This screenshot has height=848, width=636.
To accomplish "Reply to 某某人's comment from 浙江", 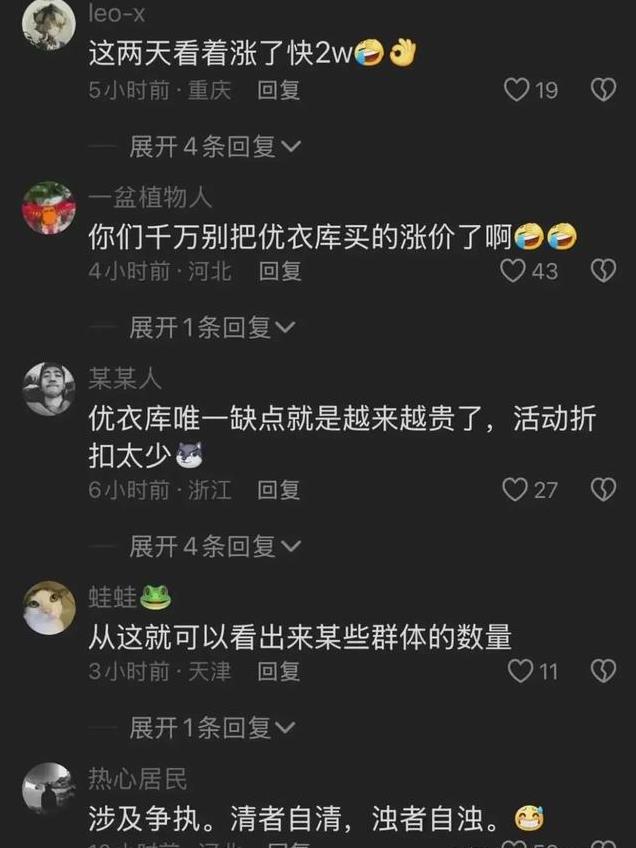I will click(278, 490).
